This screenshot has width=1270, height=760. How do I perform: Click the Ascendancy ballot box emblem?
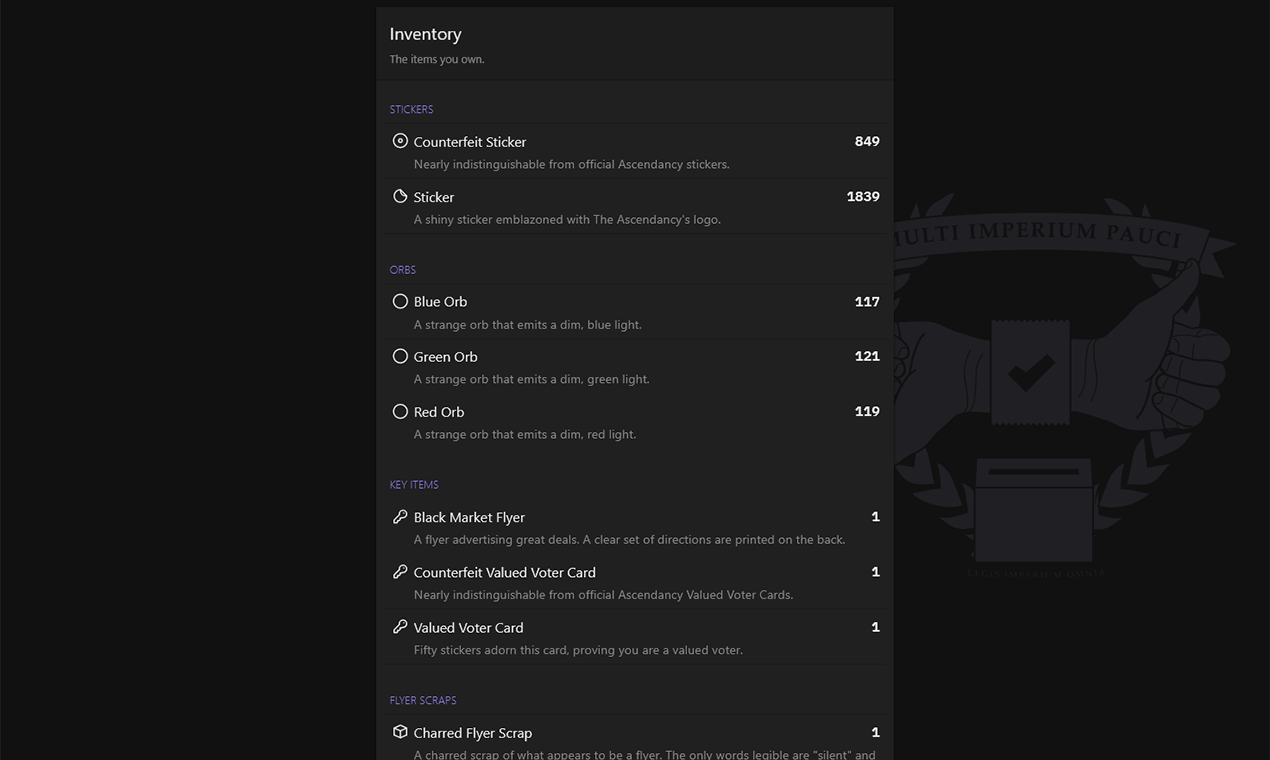[x=1033, y=510]
